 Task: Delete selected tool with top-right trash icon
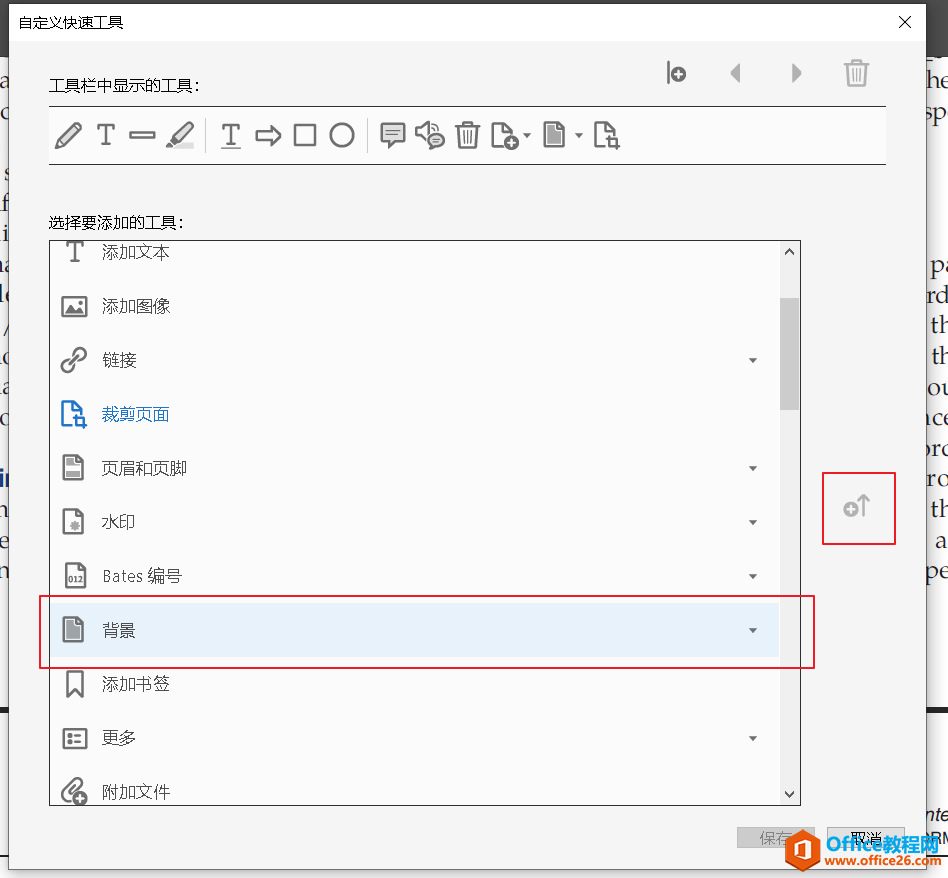[856, 73]
